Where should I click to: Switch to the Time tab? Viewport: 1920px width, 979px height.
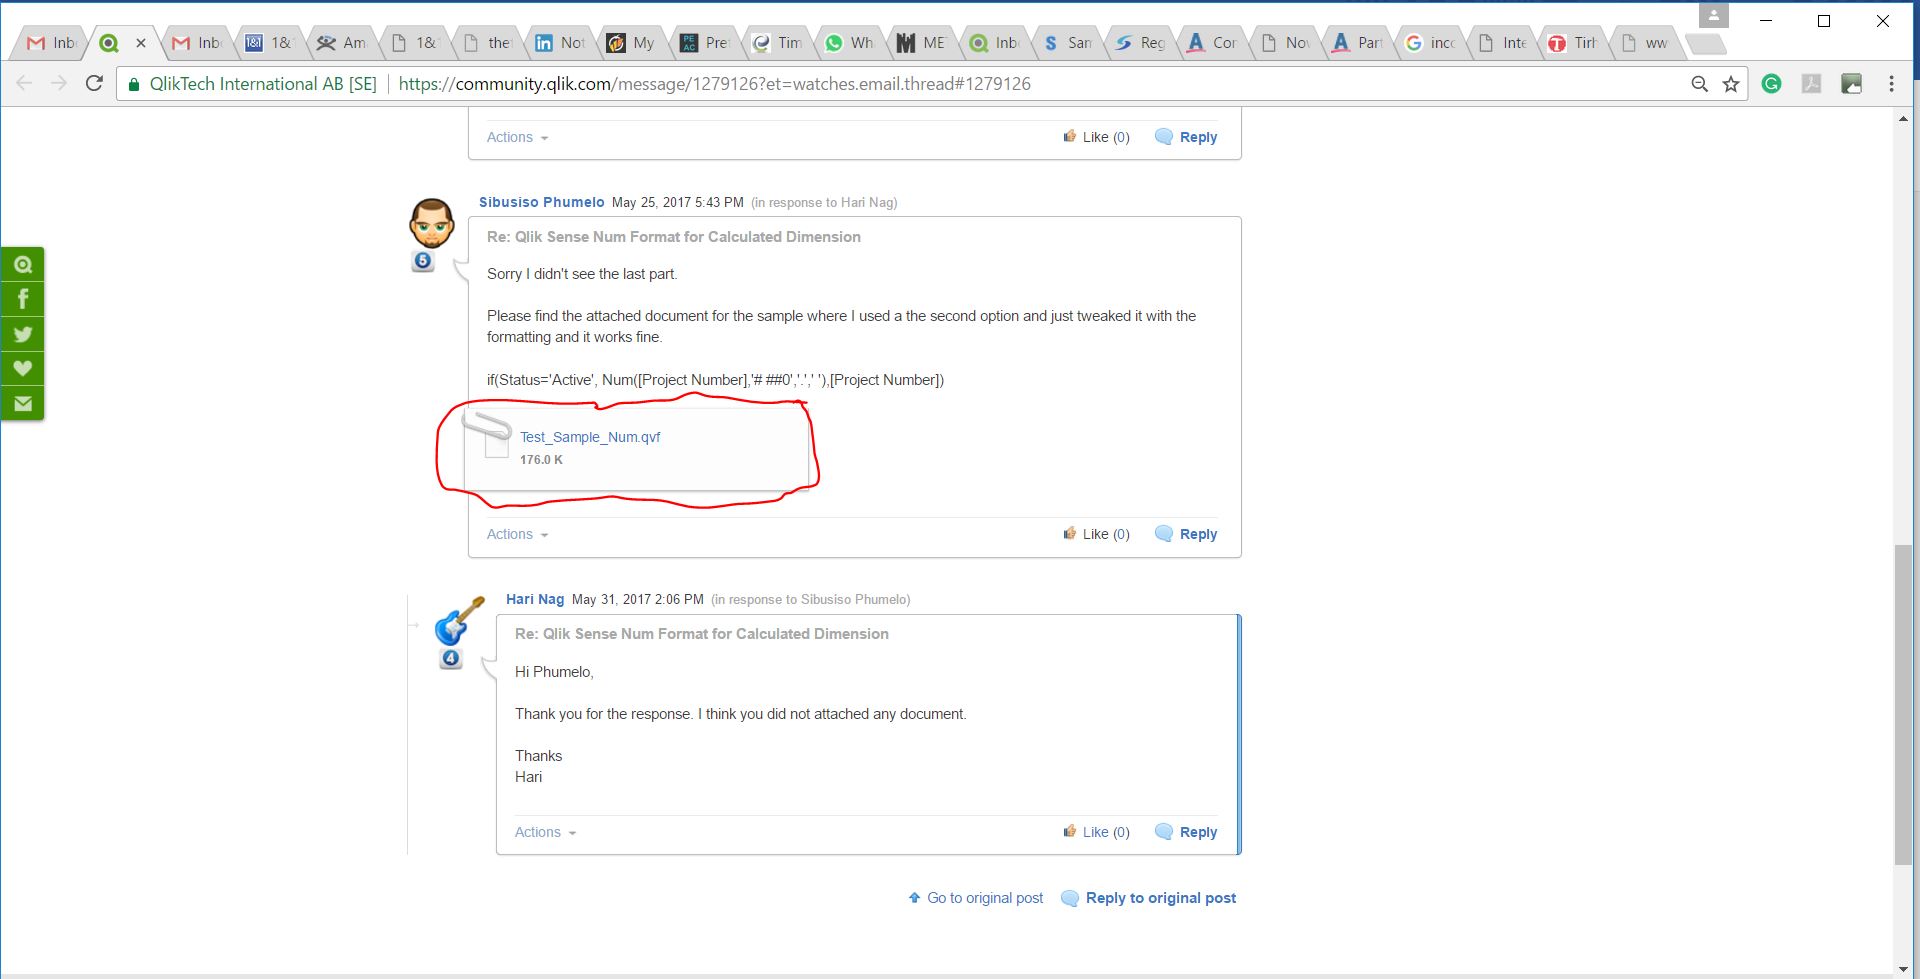click(x=777, y=43)
